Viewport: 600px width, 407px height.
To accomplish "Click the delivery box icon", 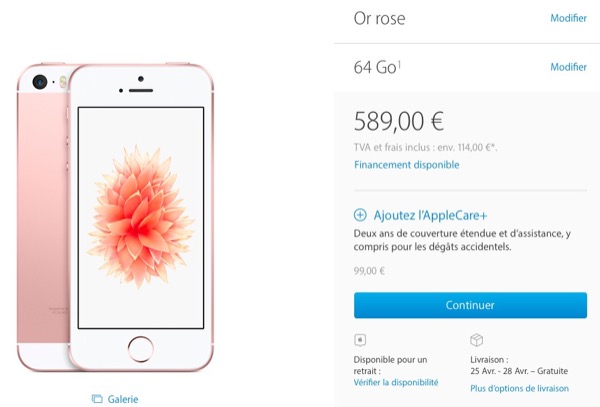I will pyautogui.click(x=476, y=340).
